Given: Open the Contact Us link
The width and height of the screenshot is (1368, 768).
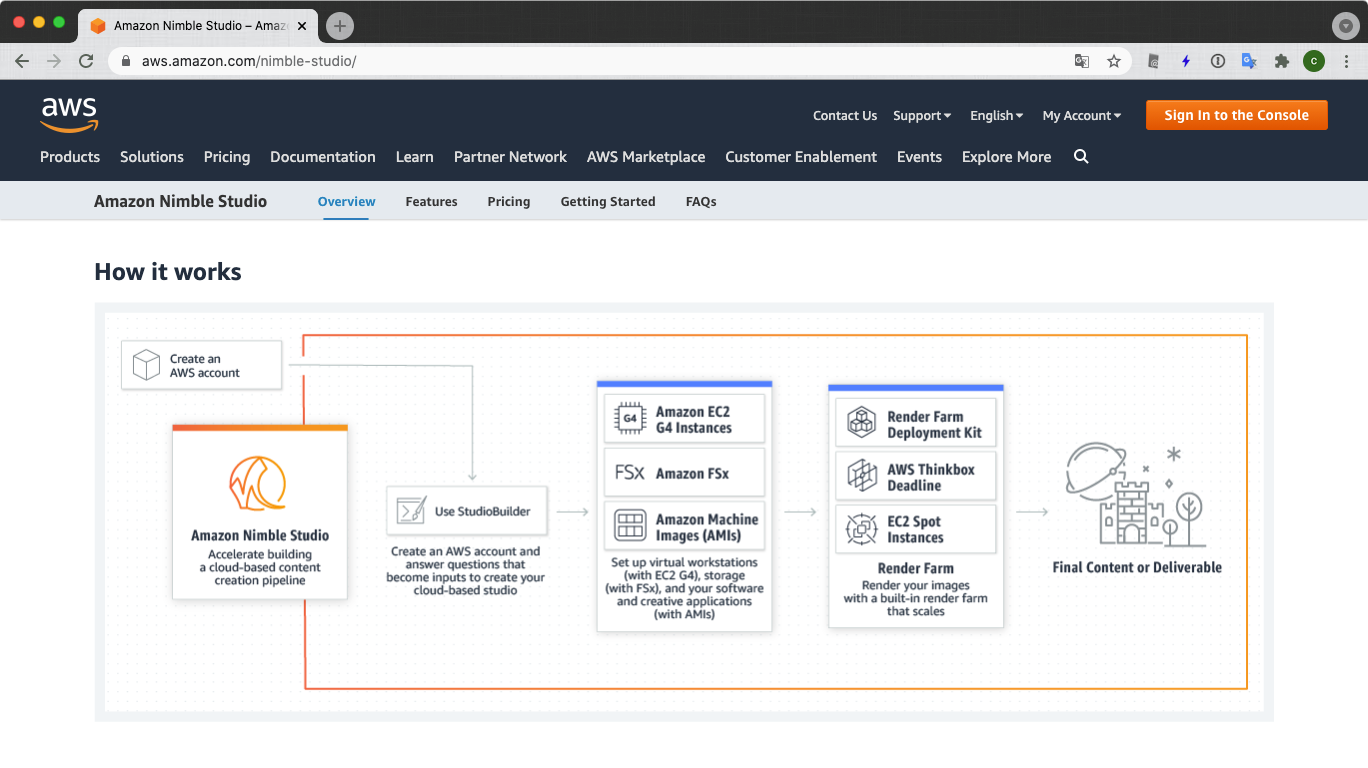Looking at the screenshot, I should 844,115.
